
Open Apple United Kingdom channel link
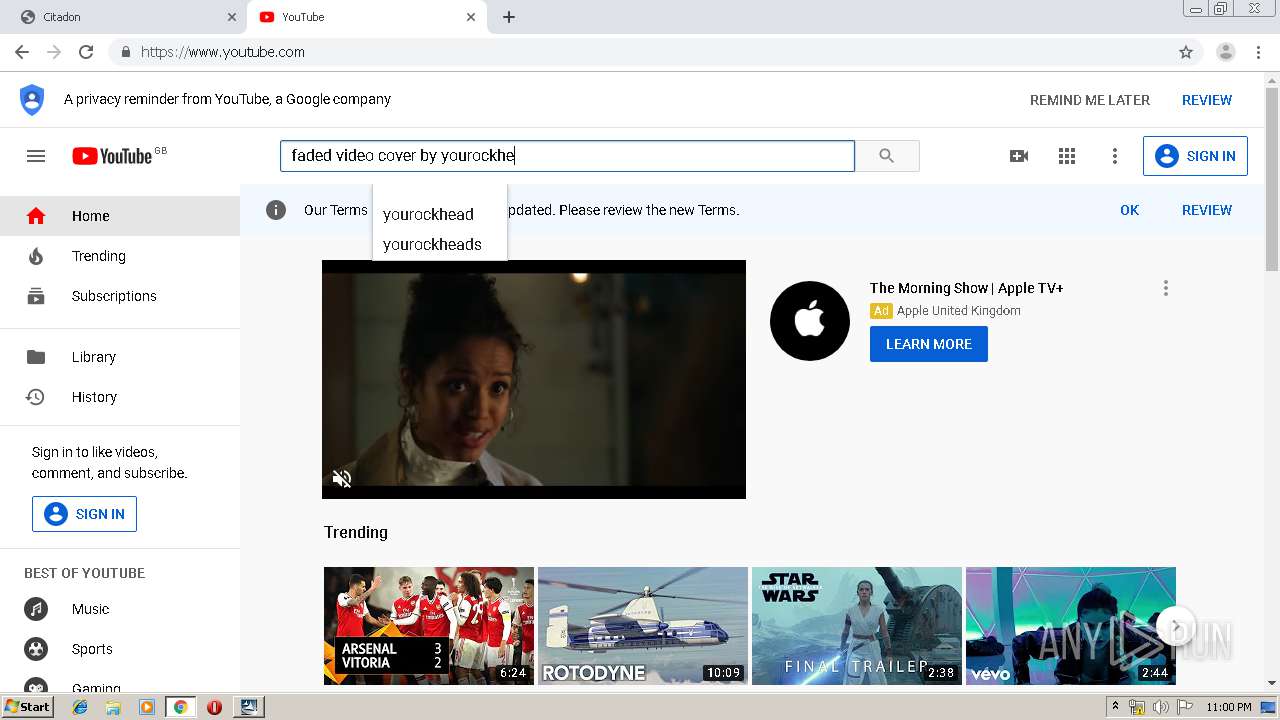pos(959,311)
